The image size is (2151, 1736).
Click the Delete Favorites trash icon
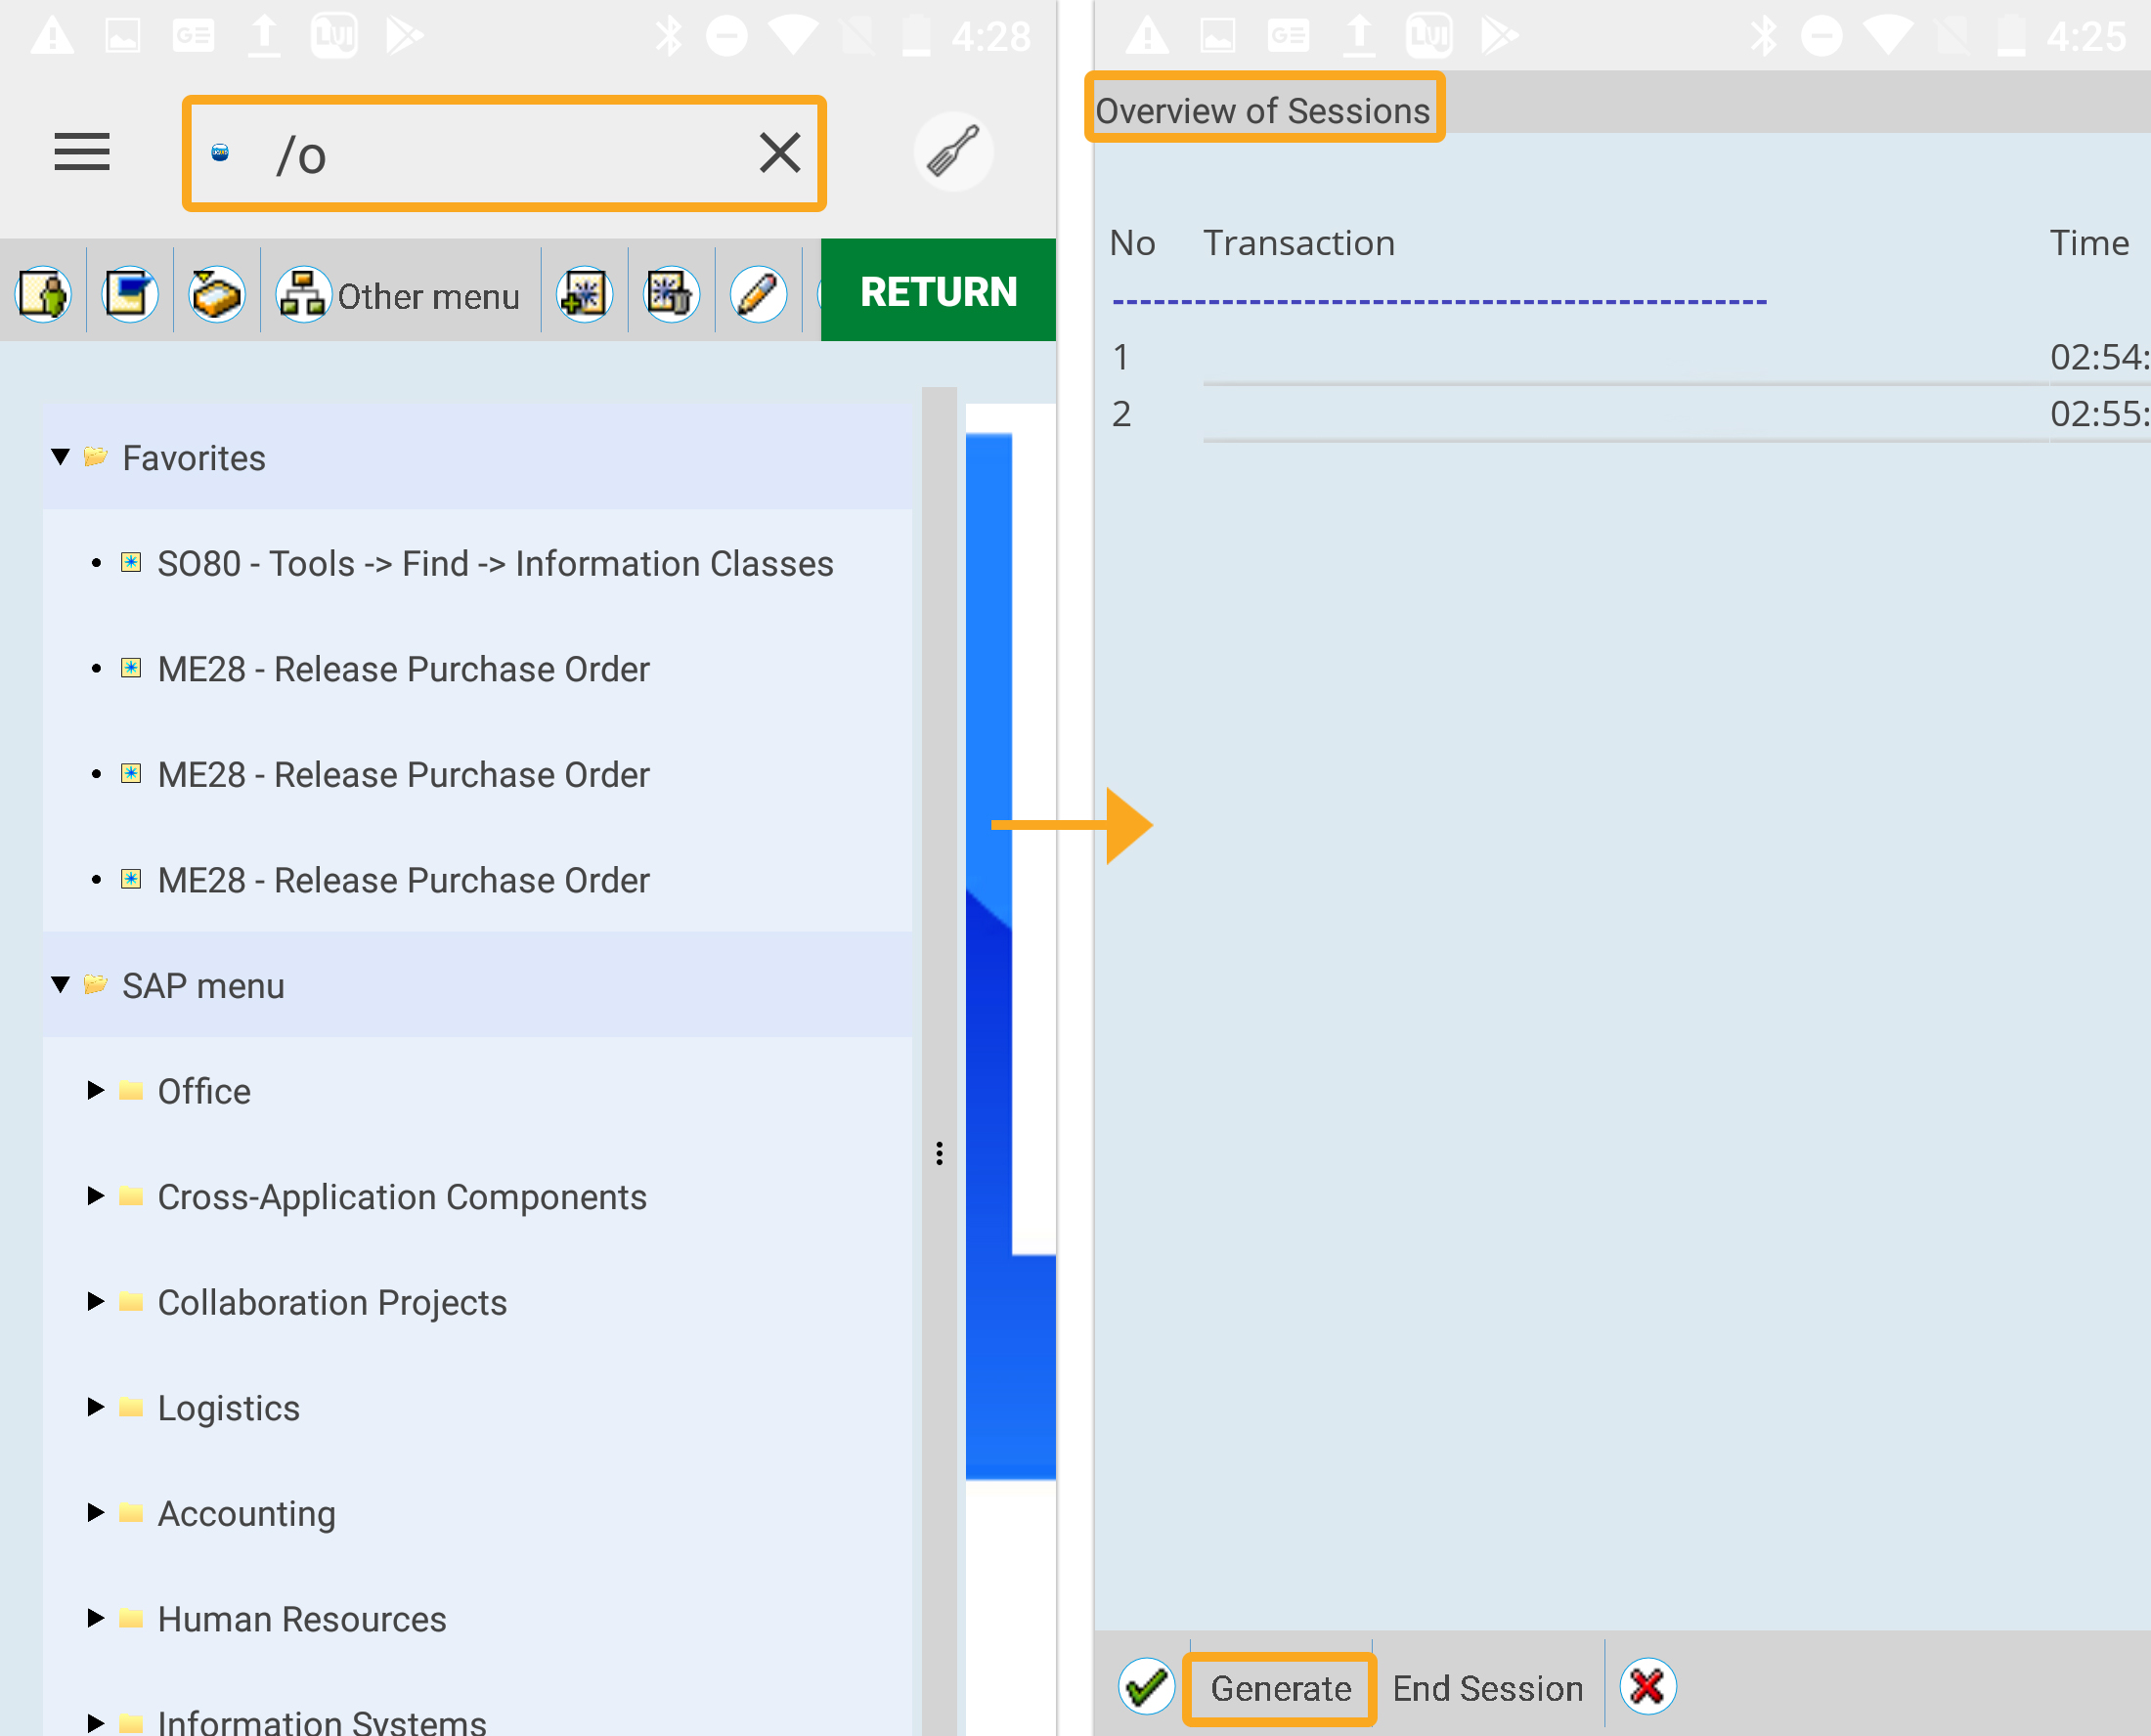point(671,295)
